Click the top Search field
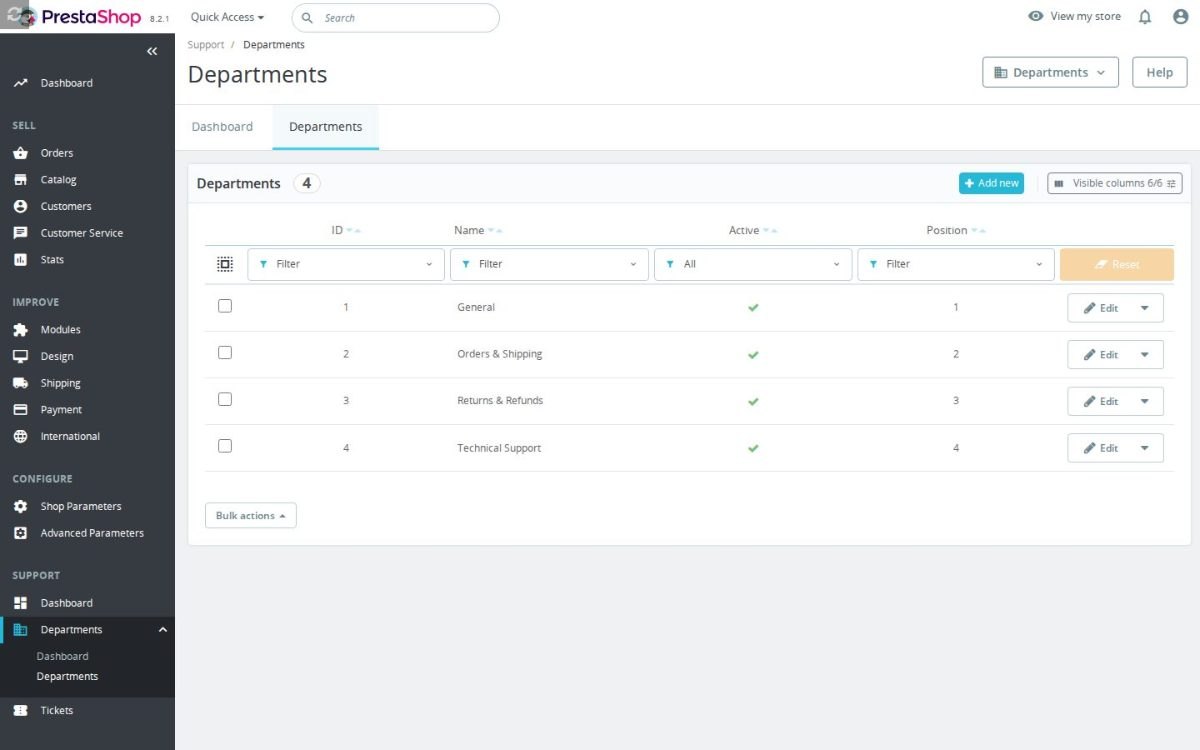This screenshot has height=750, width=1200. click(395, 18)
